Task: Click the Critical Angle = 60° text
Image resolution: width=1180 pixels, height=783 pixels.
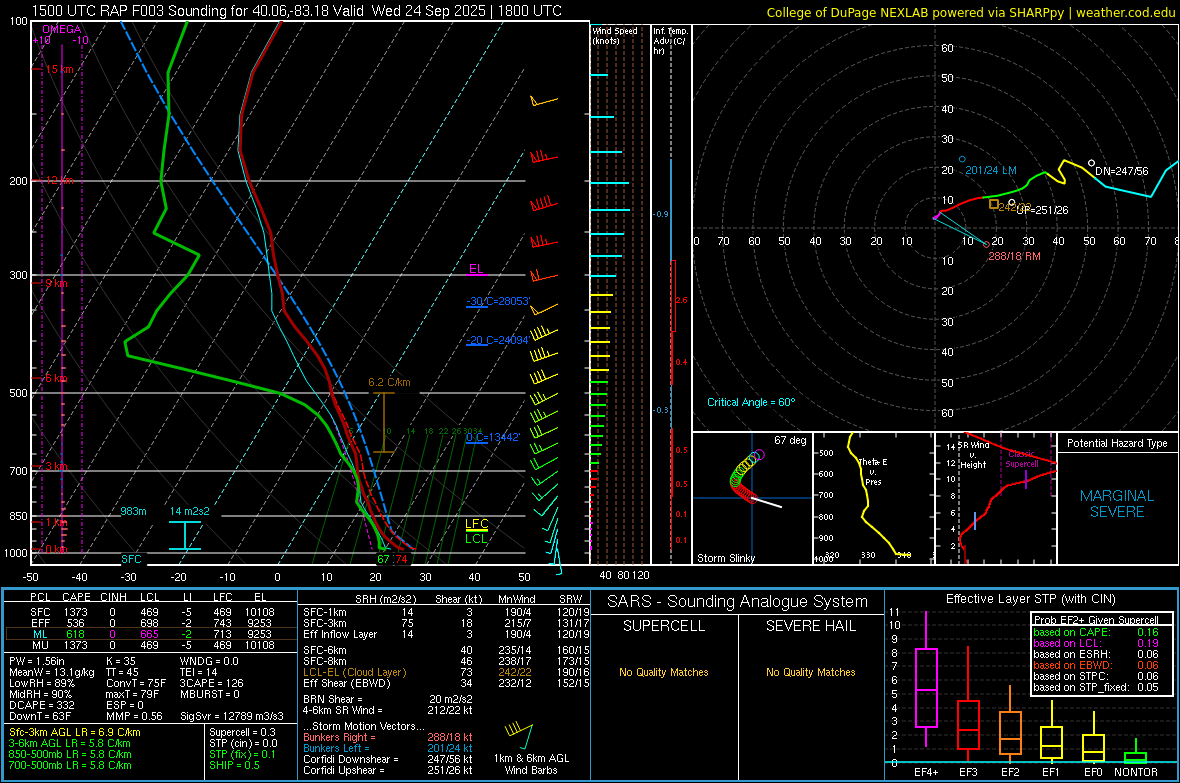Action: pos(750,402)
